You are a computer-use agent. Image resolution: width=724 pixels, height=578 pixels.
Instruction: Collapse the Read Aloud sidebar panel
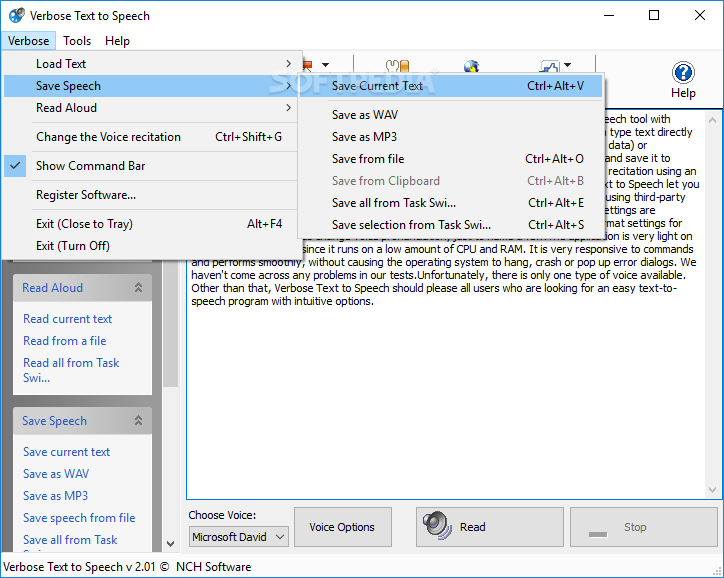point(138,288)
